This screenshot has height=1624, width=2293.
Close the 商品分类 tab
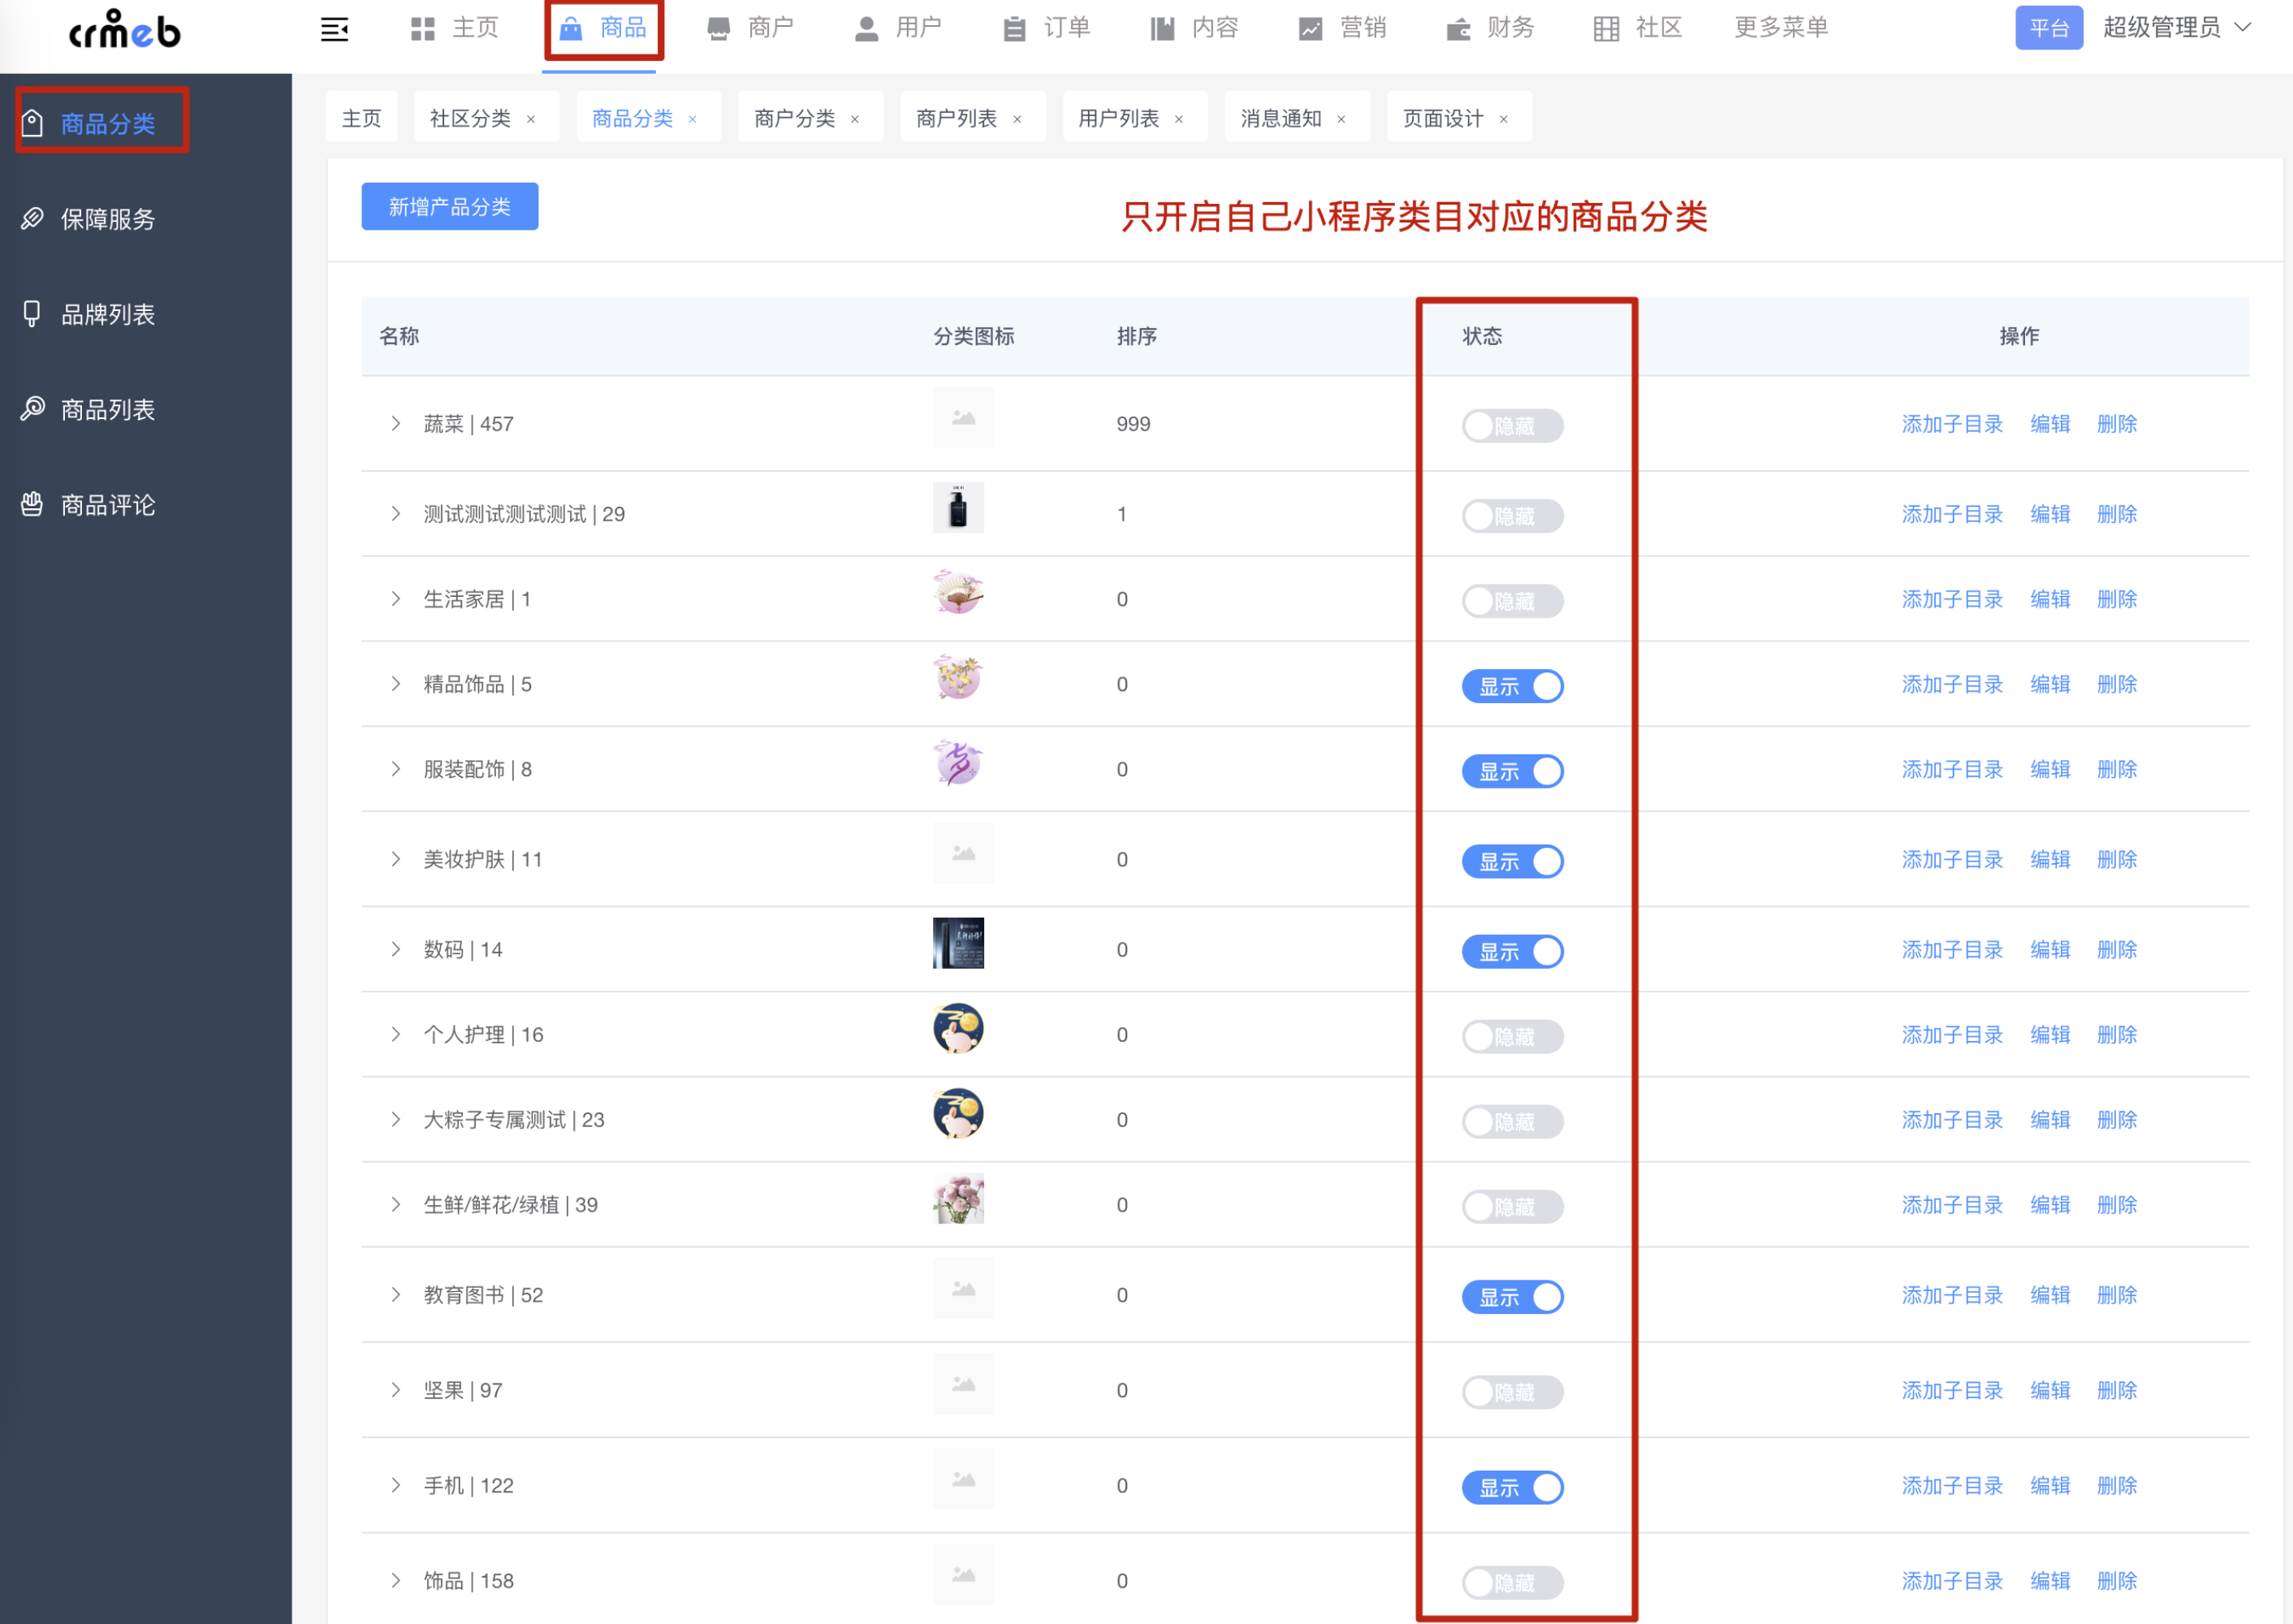coord(692,119)
